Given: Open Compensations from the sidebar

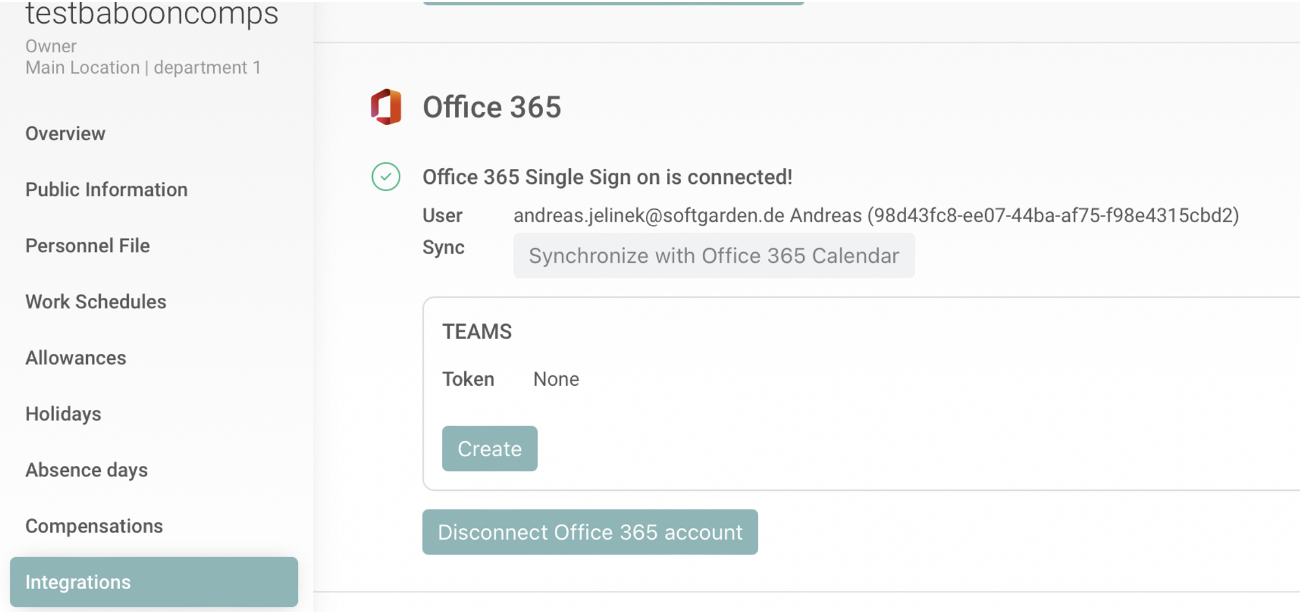Looking at the screenshot, I should (94, 526).
